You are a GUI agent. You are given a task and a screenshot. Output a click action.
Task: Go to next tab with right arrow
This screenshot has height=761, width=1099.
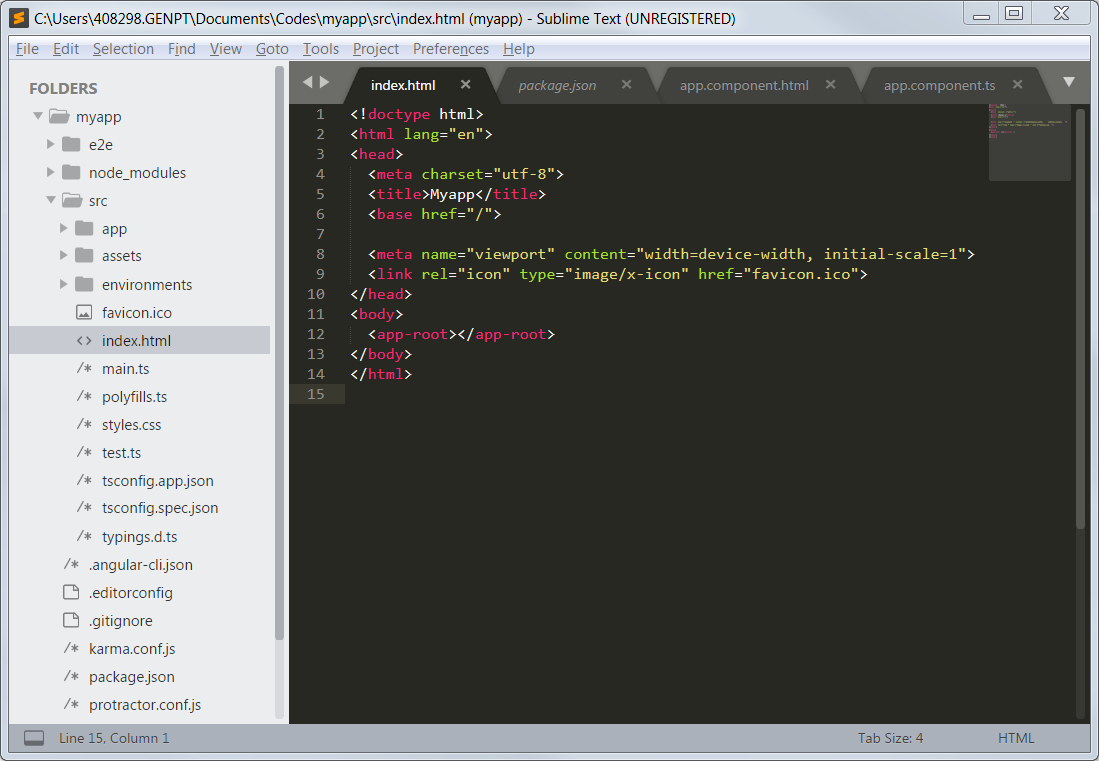pyautogui.click(x=324, y=82)
